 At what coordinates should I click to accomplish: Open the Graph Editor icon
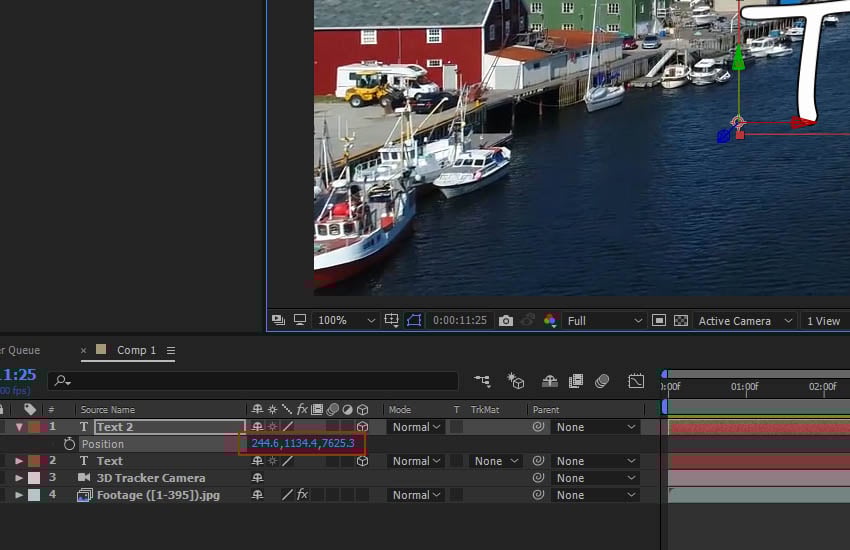click(636, 381)
